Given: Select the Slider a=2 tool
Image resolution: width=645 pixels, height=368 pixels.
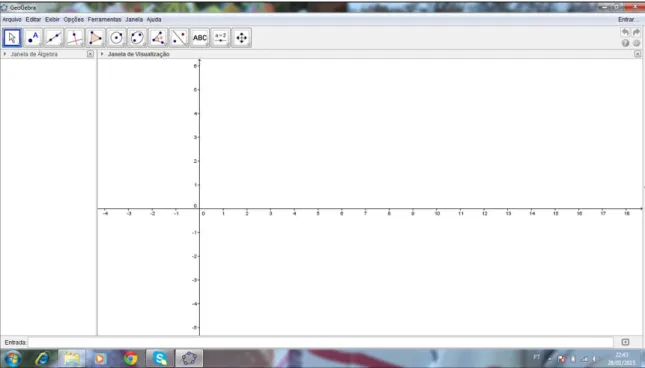Looking at the screenshot, I should [220, 38].
